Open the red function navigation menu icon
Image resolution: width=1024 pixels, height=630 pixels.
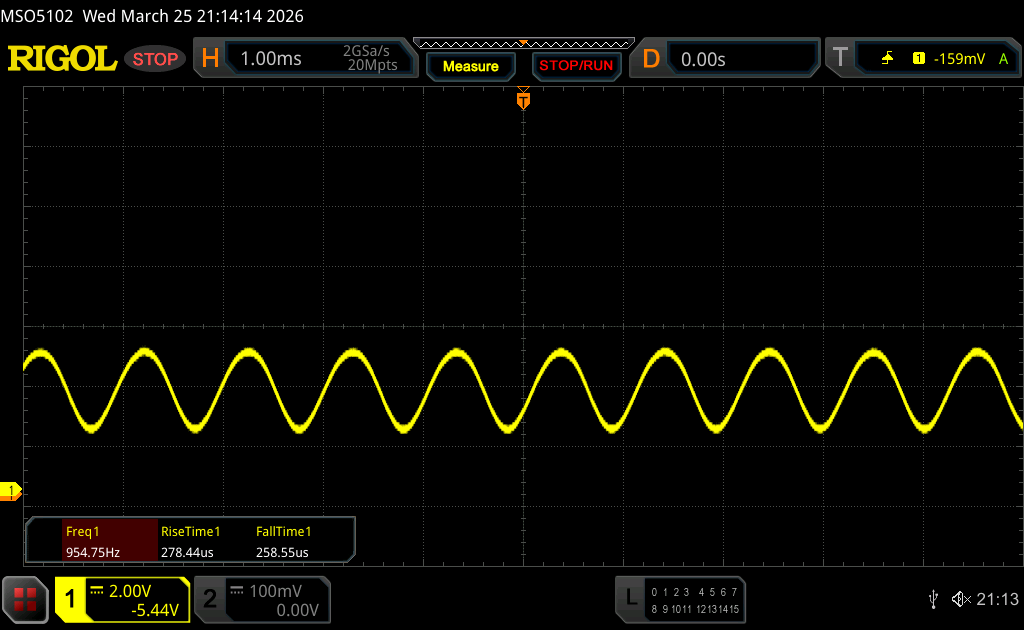25,599
